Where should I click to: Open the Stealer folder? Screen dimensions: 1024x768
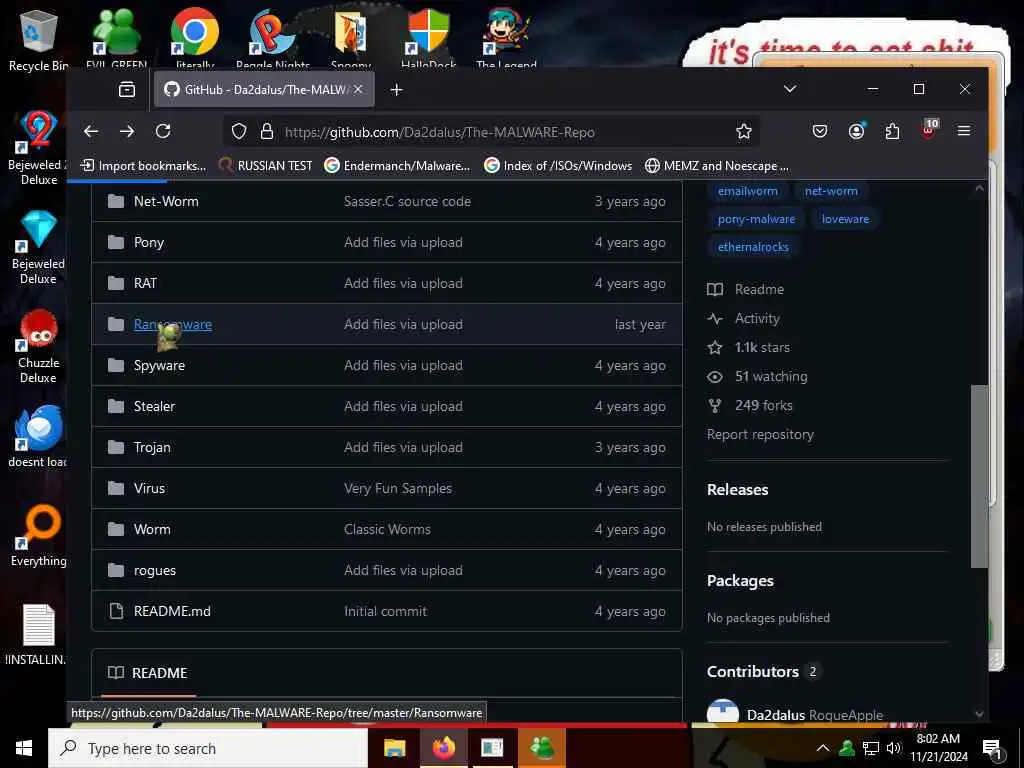point(154,406)
